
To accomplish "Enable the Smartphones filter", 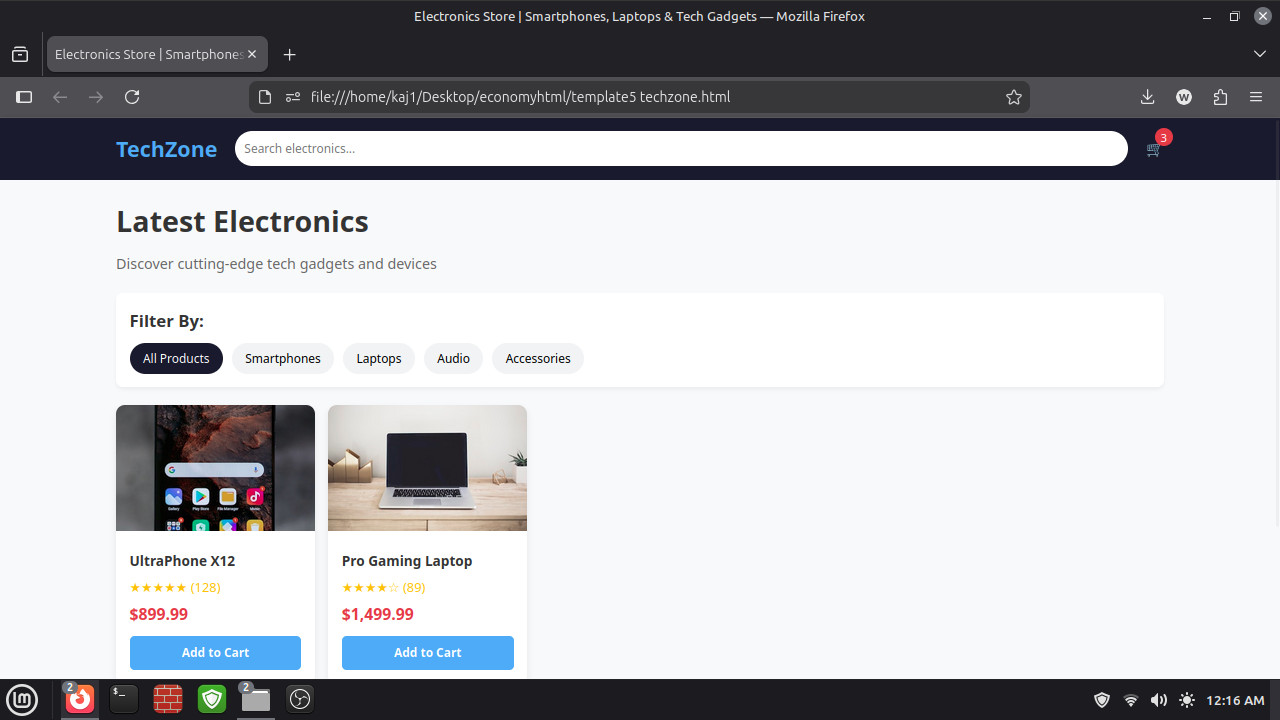I will [x=282, y=358].
